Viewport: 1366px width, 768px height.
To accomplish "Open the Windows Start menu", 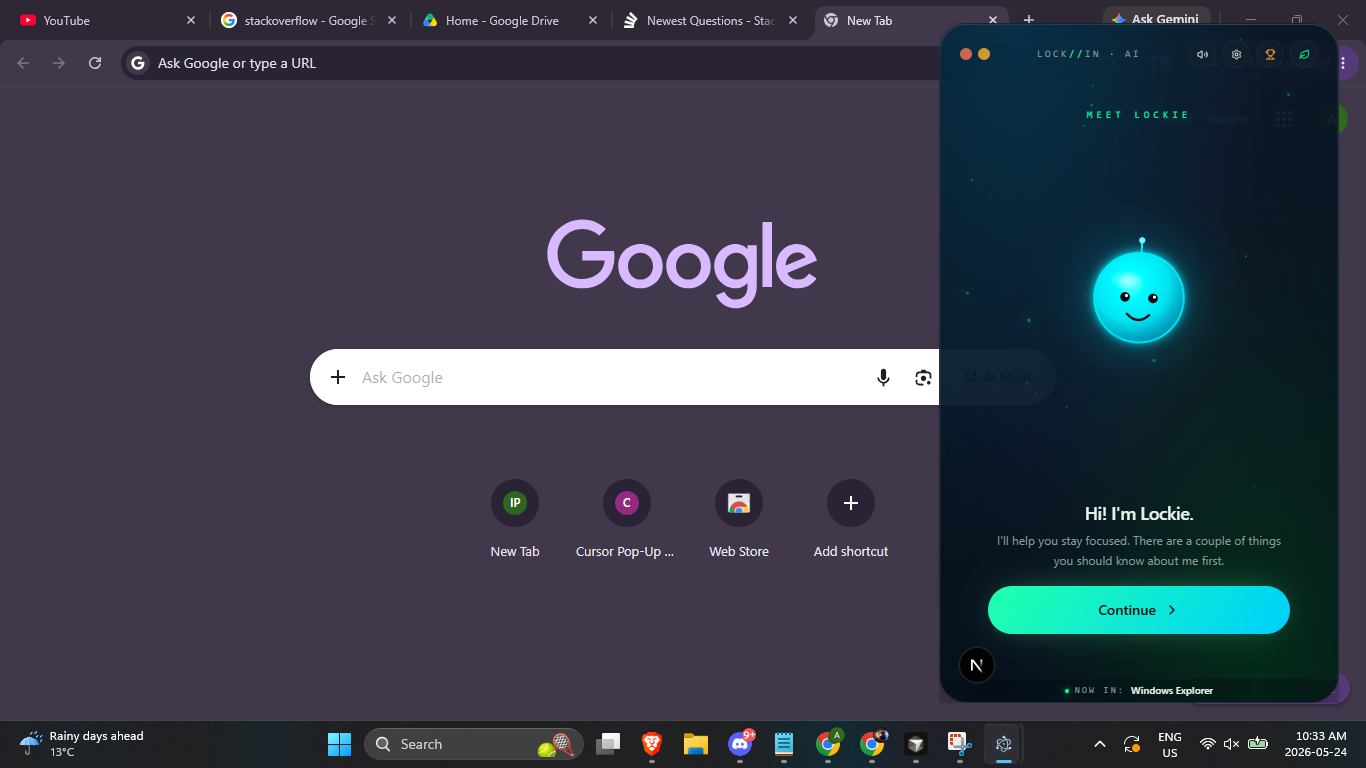I will click(x=340, y=744).
